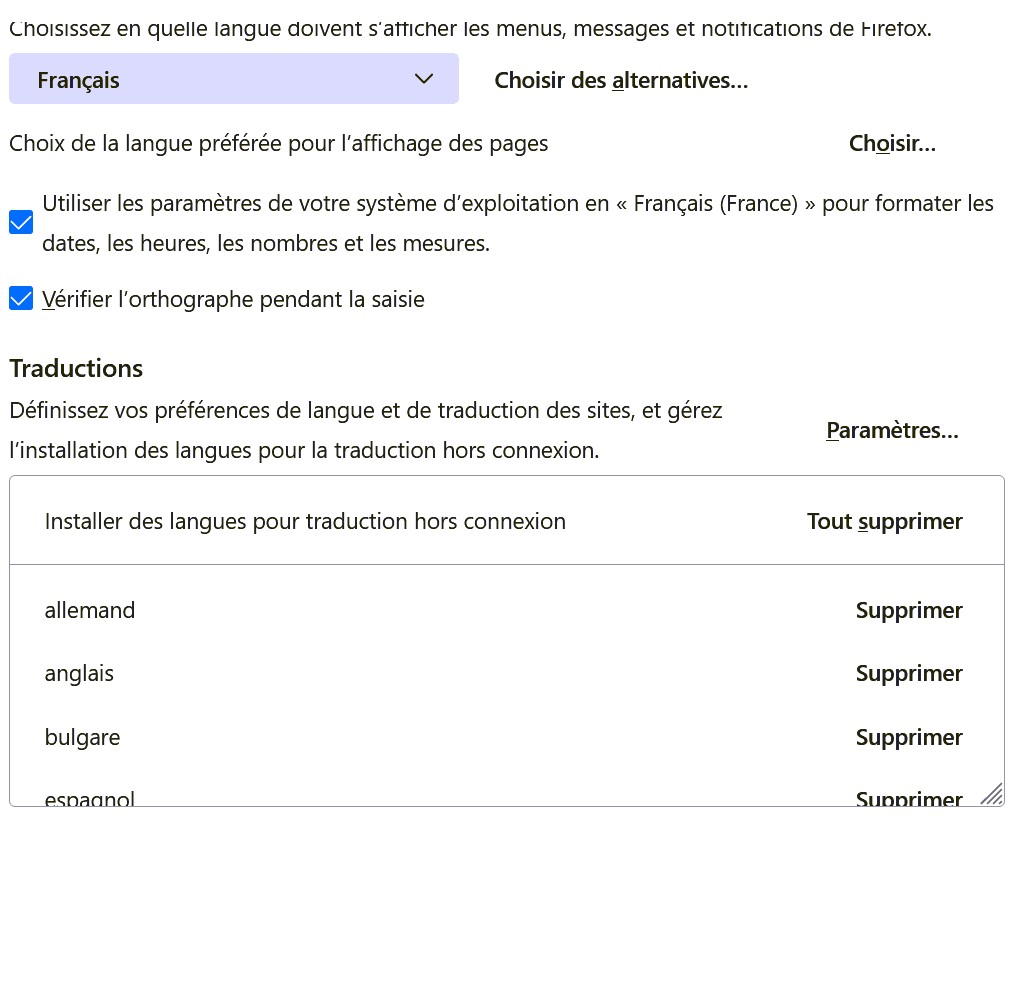Image resolution: width=1024 pixels, height=984 pixels.
Task: Toggle Vérifier l'orthographe pendant la saisie checkbox
Action: click(x=21, y=299)
